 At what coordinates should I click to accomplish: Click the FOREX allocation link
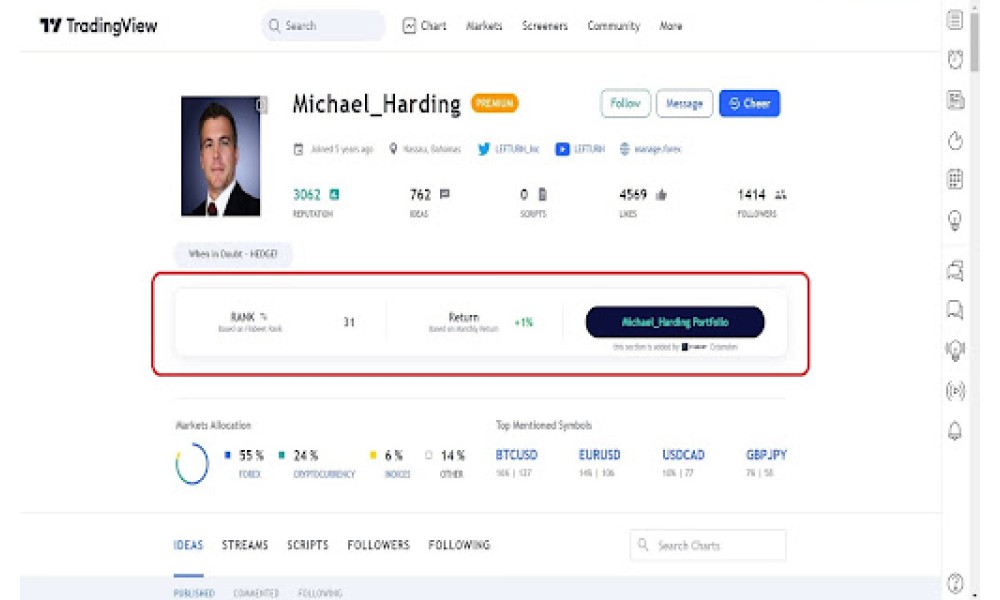tap(250, 474)
